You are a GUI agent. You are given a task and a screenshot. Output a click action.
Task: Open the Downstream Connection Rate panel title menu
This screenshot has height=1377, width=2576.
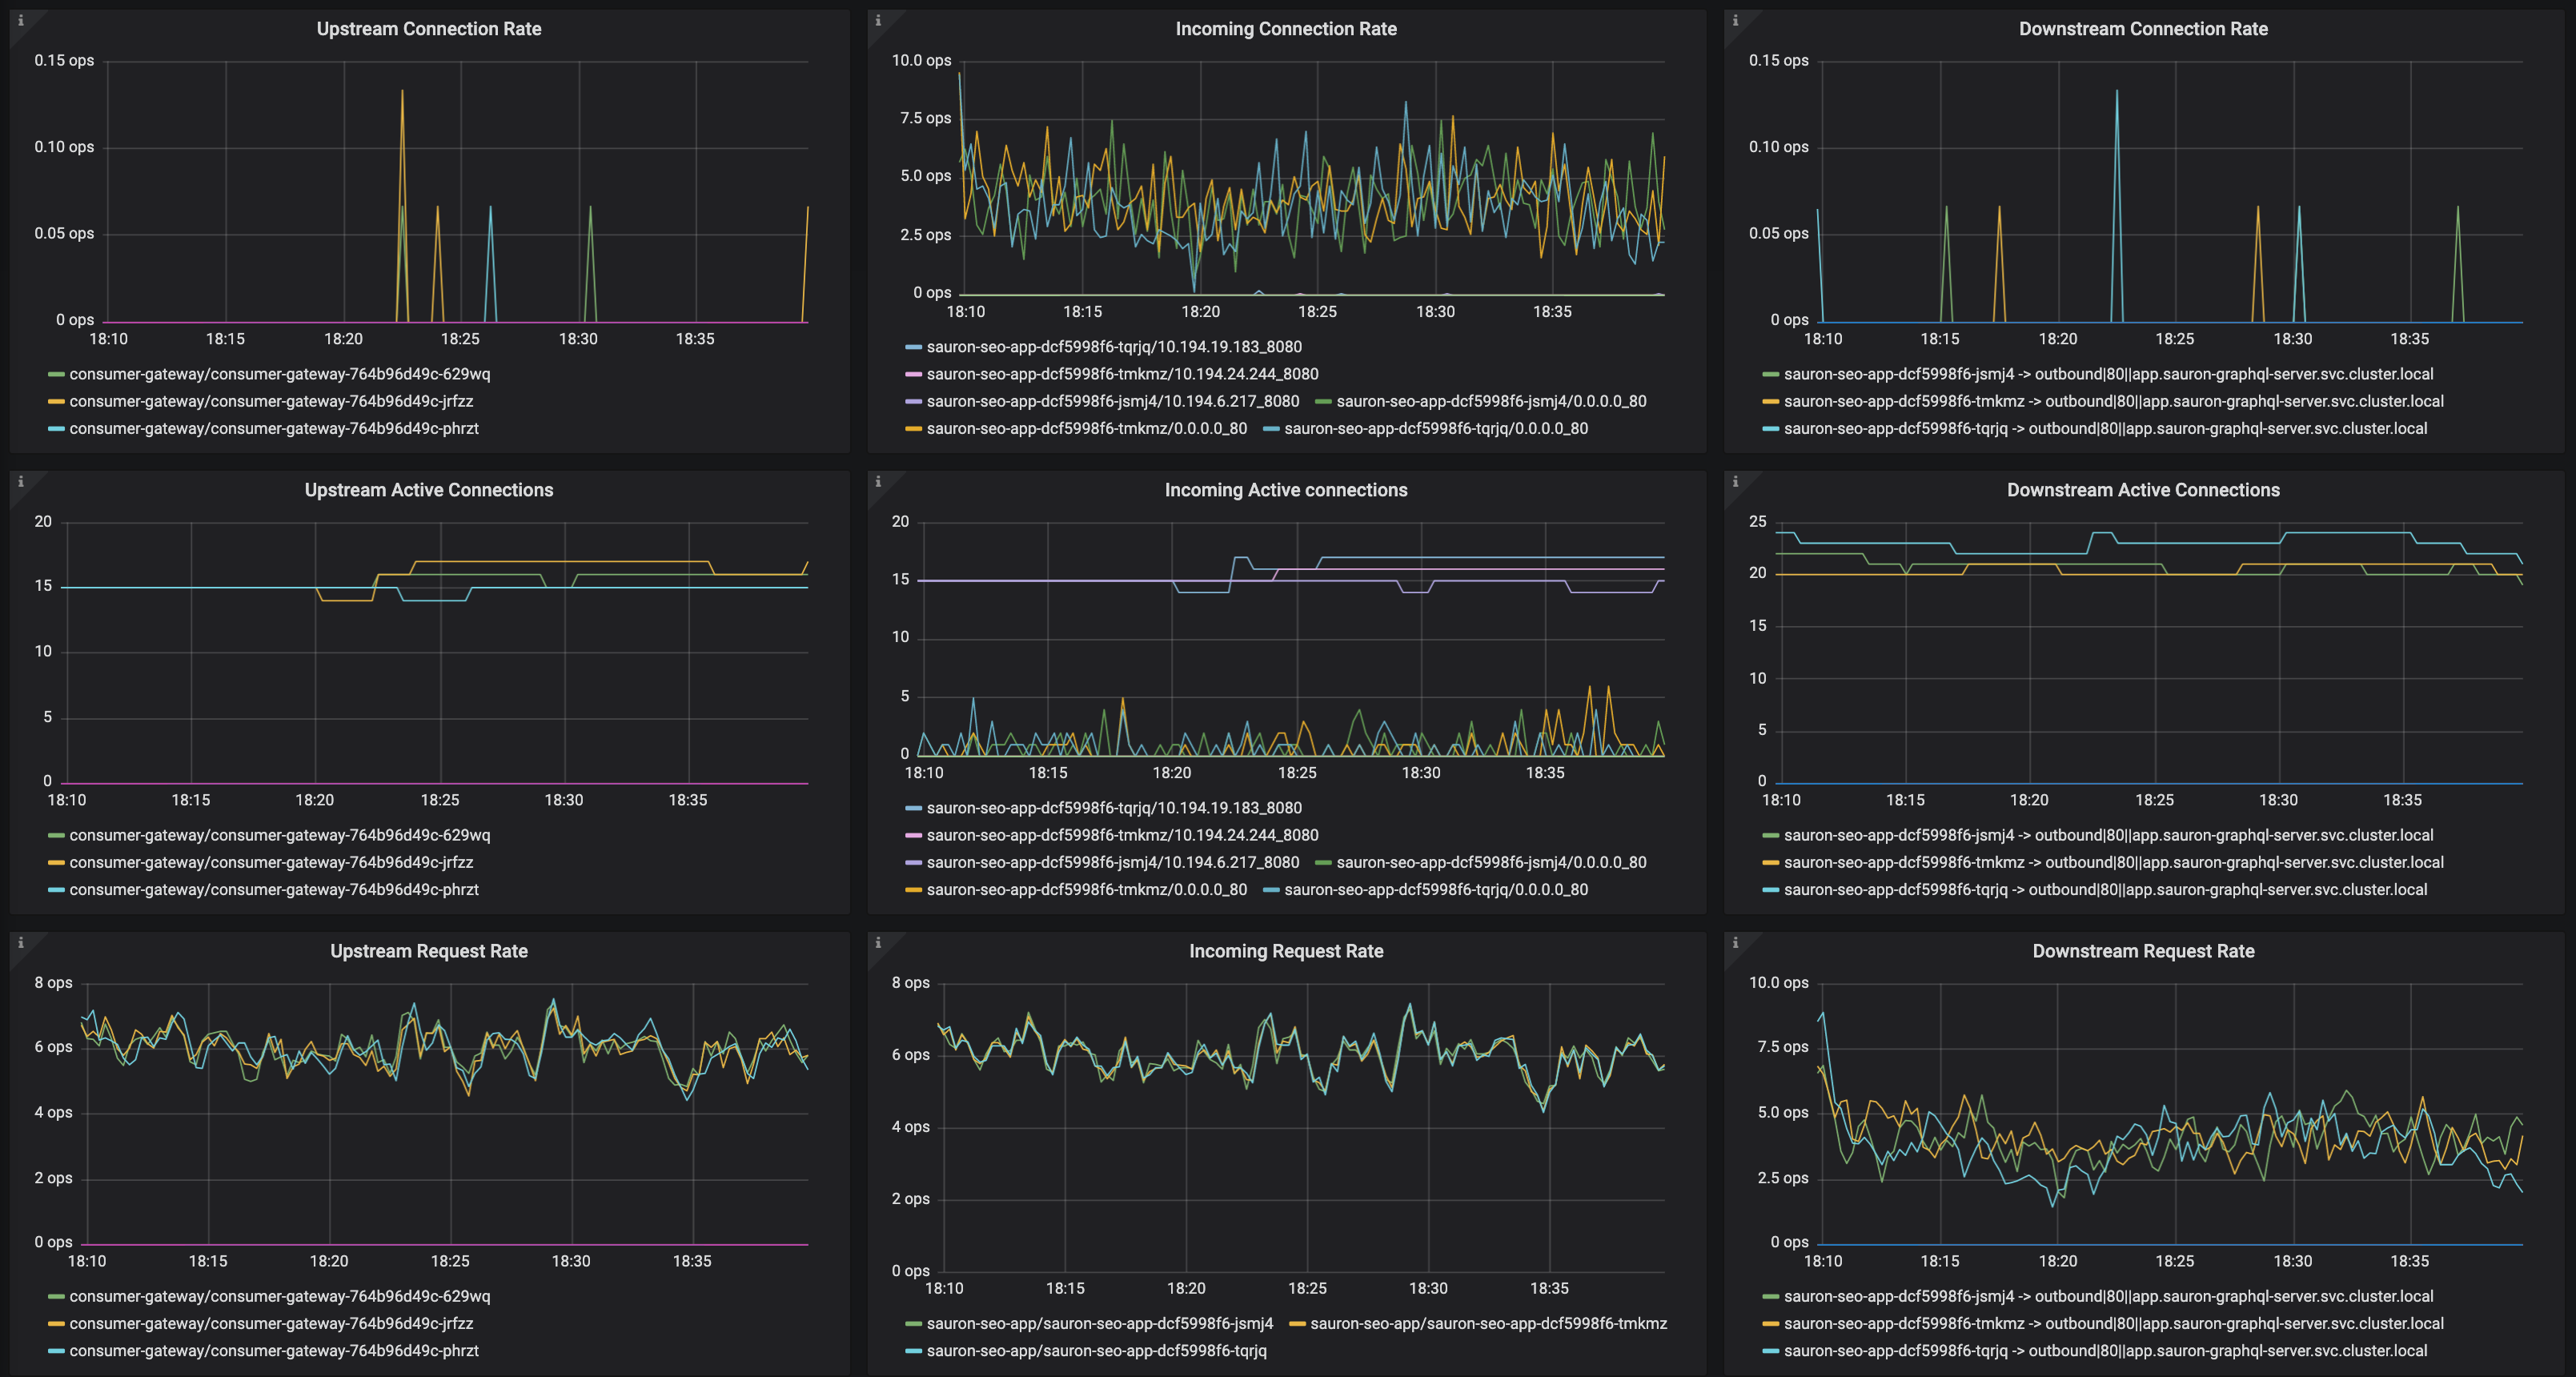2142,29
